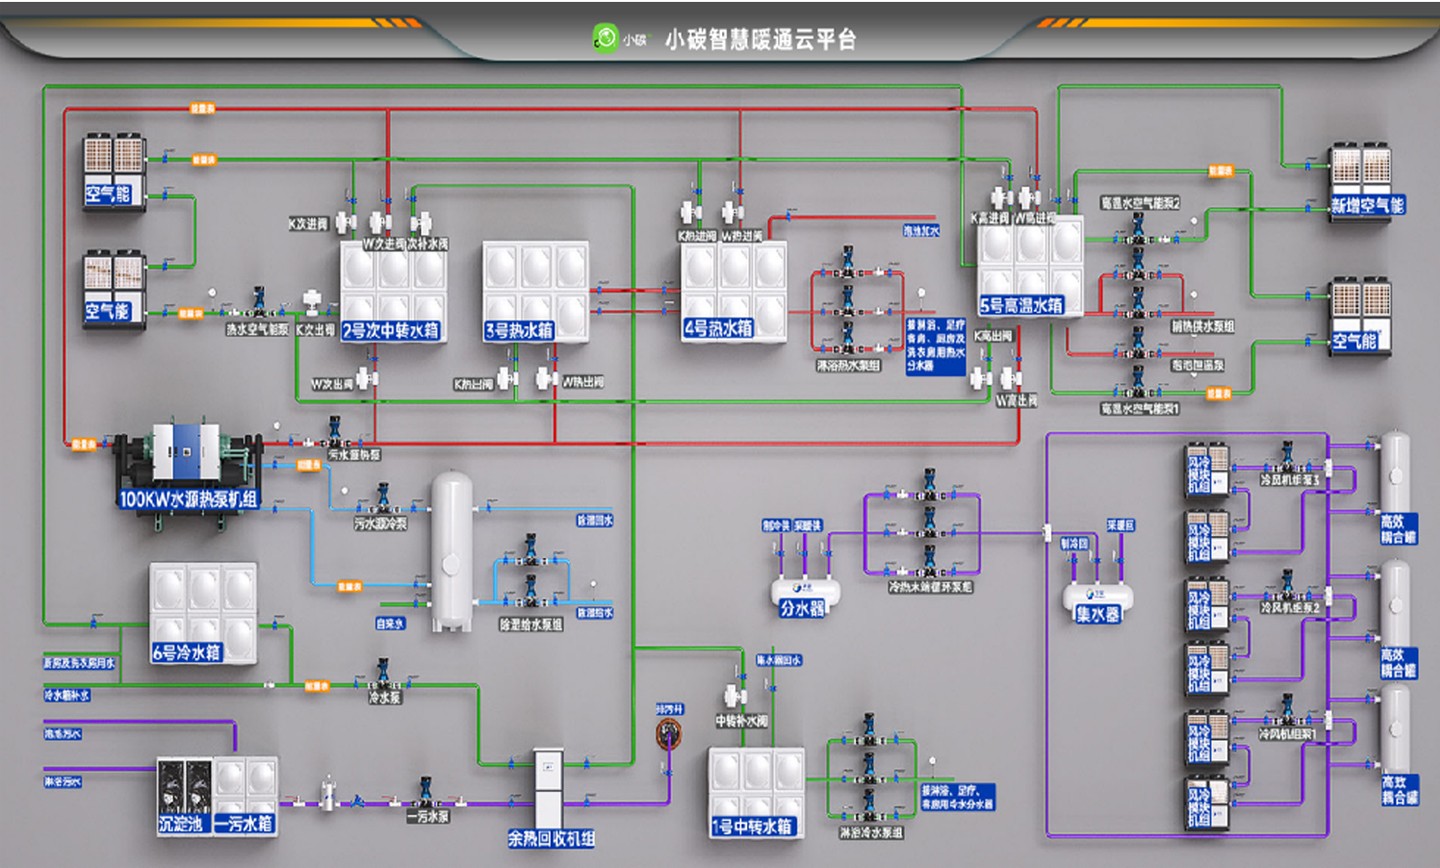Click the 小碳智慧暖通云平台 title logo
Screen dimensions: 1440x868
[605, 38]
